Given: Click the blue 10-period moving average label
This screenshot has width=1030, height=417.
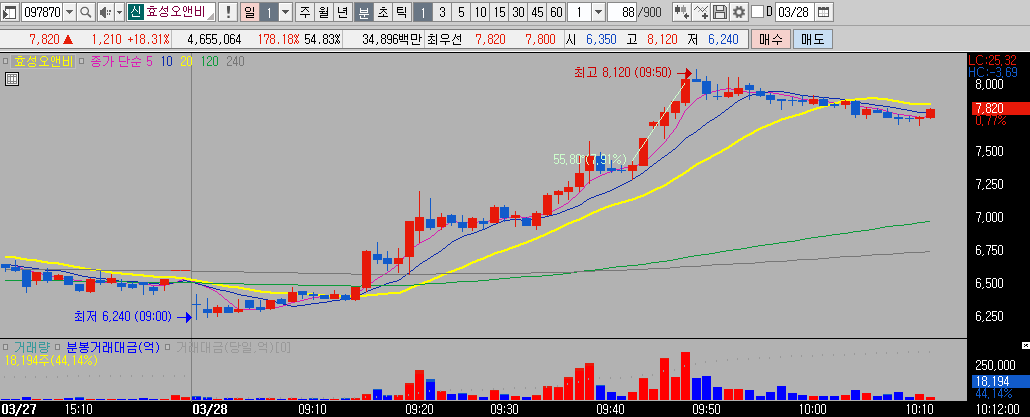Looking at the screenshot, I should [166, 62].
